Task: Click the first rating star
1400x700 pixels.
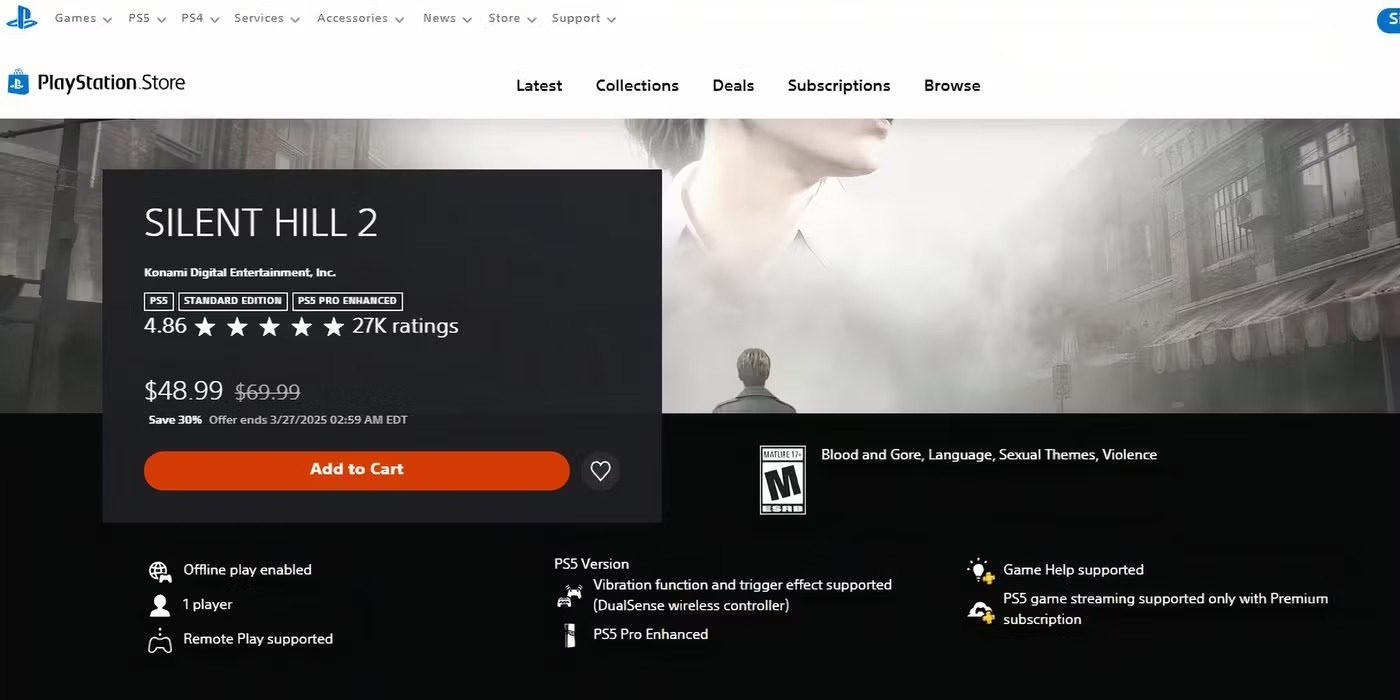Action: click(205, 327)
